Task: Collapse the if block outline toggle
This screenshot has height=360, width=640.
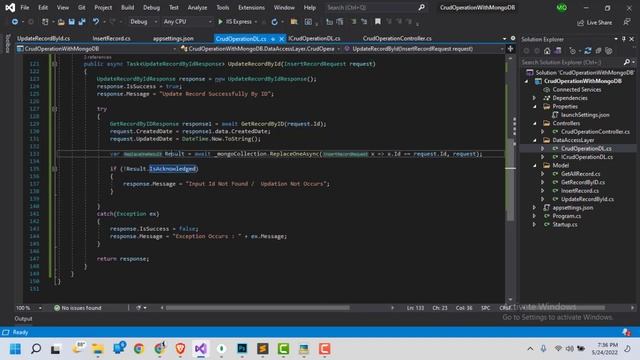Action: click(54, 169)
